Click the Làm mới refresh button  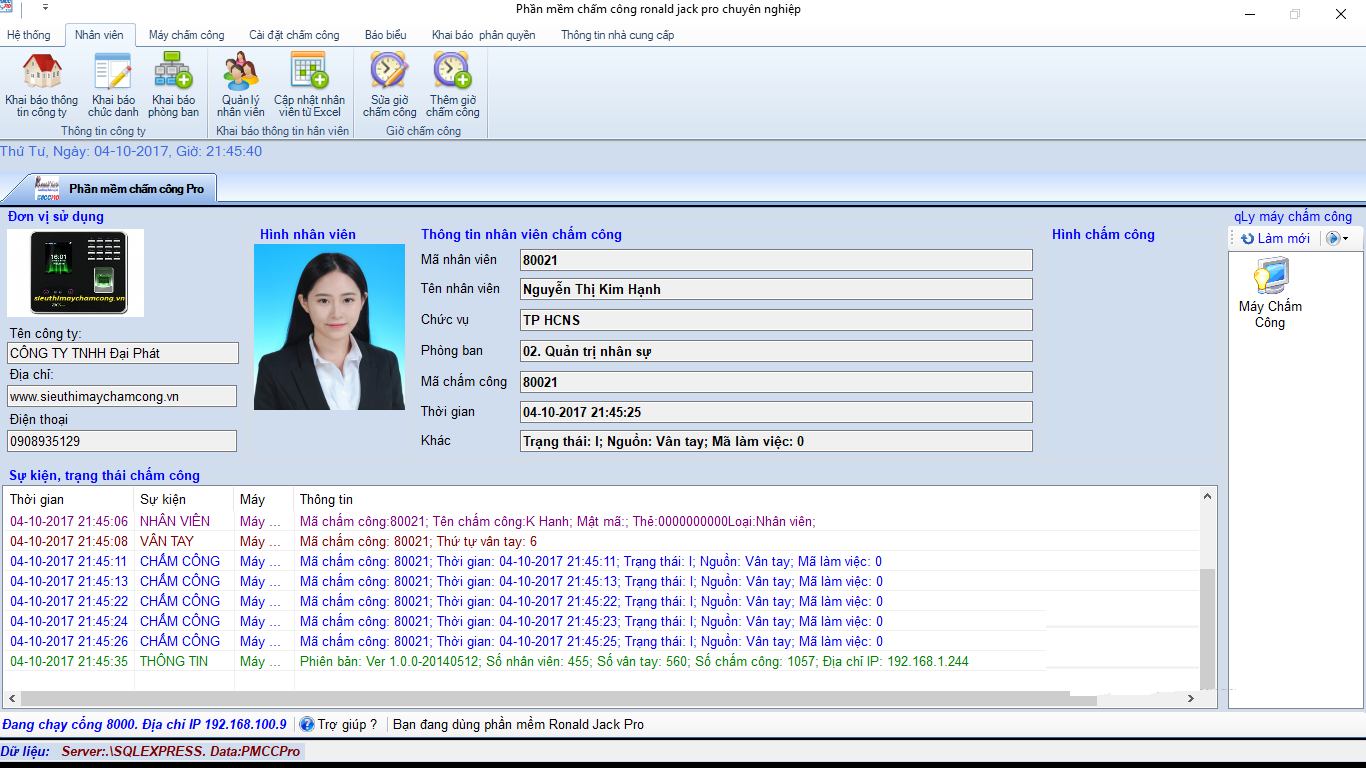tap(1275, 239)
